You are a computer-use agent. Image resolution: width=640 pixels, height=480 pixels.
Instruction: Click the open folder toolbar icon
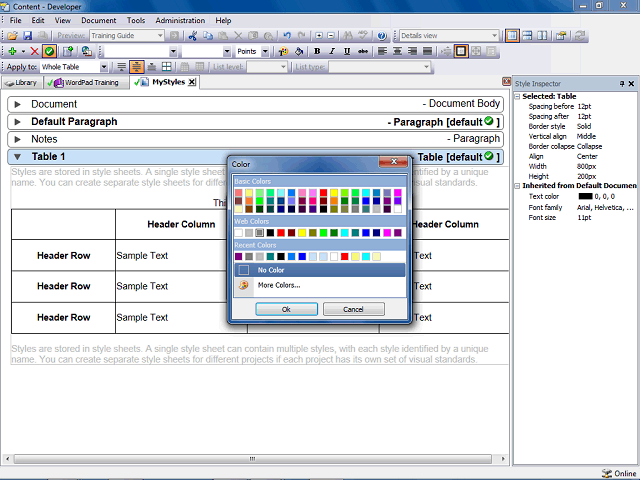pos(12,36)
